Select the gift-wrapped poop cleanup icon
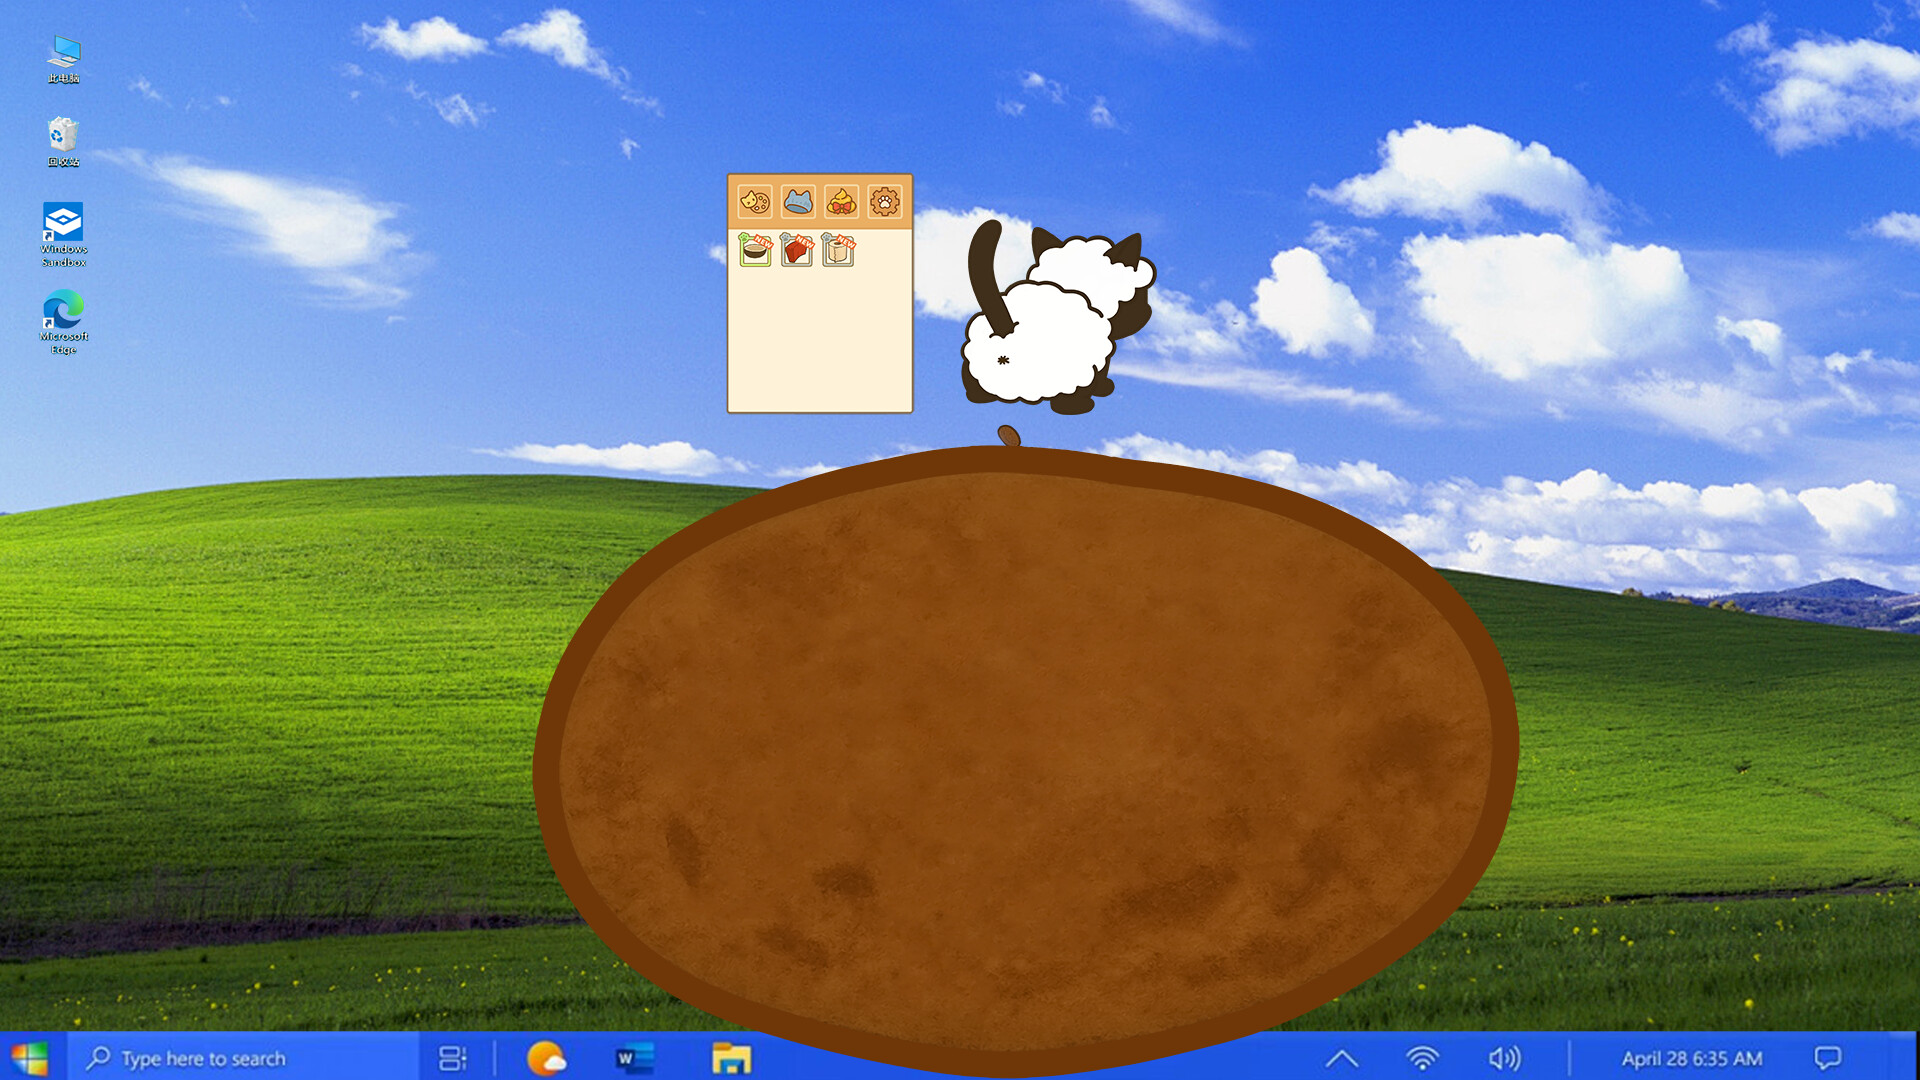This screenshot has height=1080, width=1920. click(841, 201)
